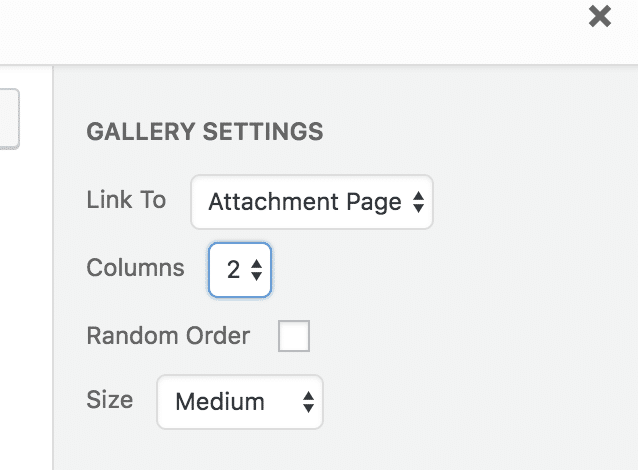The width and height of the screenshot is (638, 470).
Task: Click the Columns label
Action: click(136, 268)
